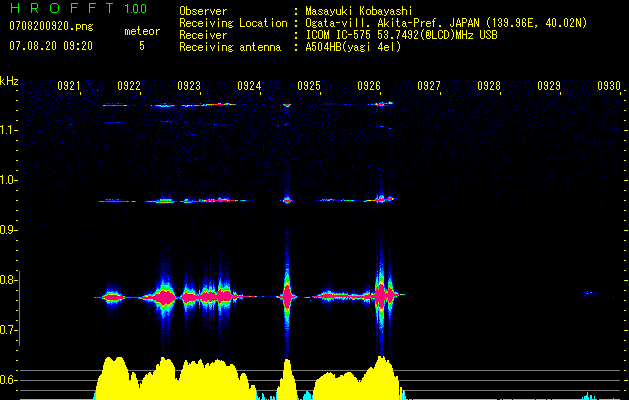Select the filename 0708200920.png
The height and width of the screenshot is (400, 629).
(51, 26)
